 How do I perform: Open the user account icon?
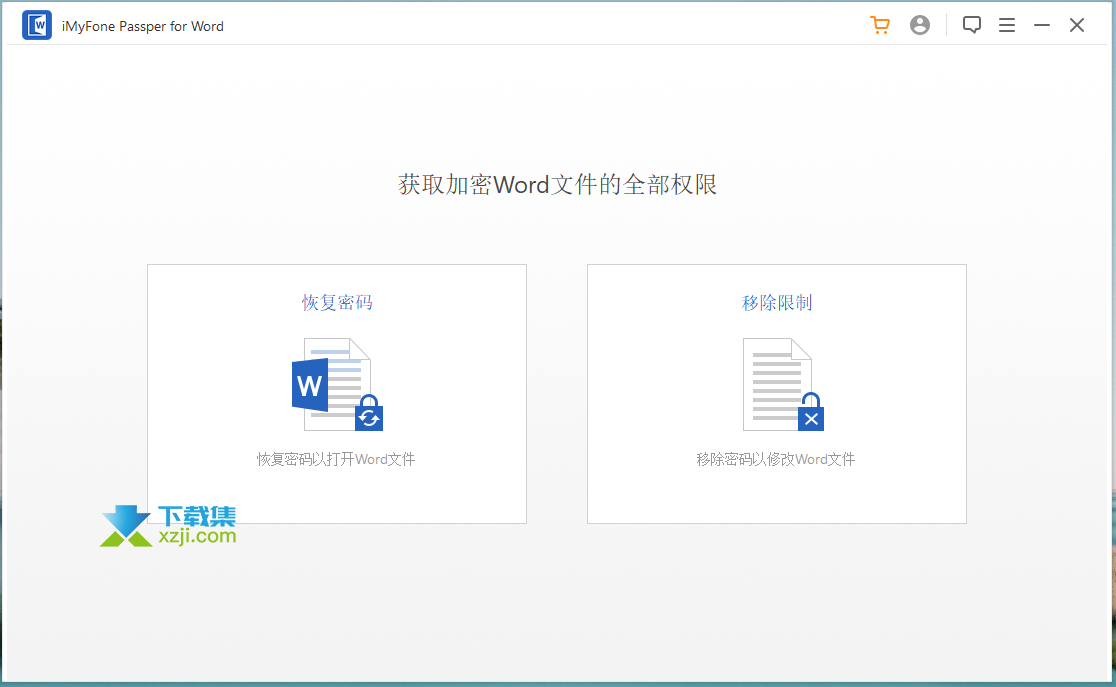(x=920, y=26)
